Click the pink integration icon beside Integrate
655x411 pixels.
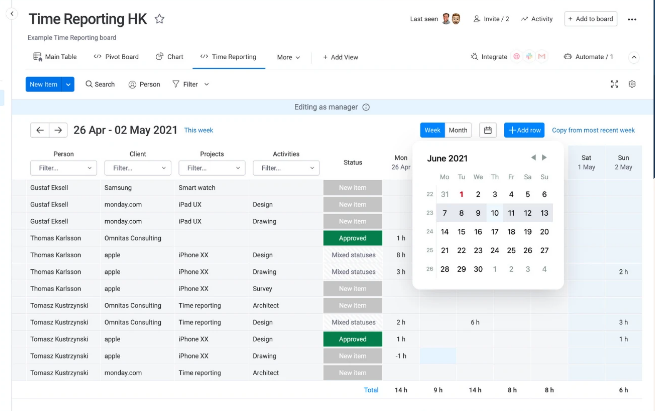tap(517, 56)
